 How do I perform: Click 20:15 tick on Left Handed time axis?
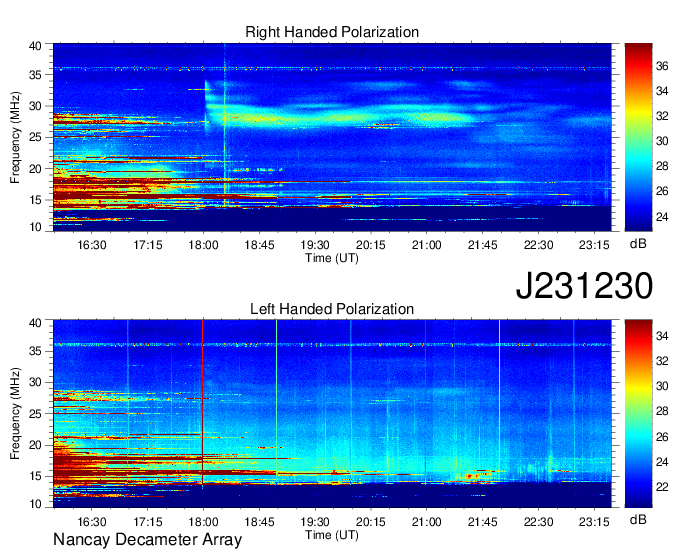[x=371, y=522]
